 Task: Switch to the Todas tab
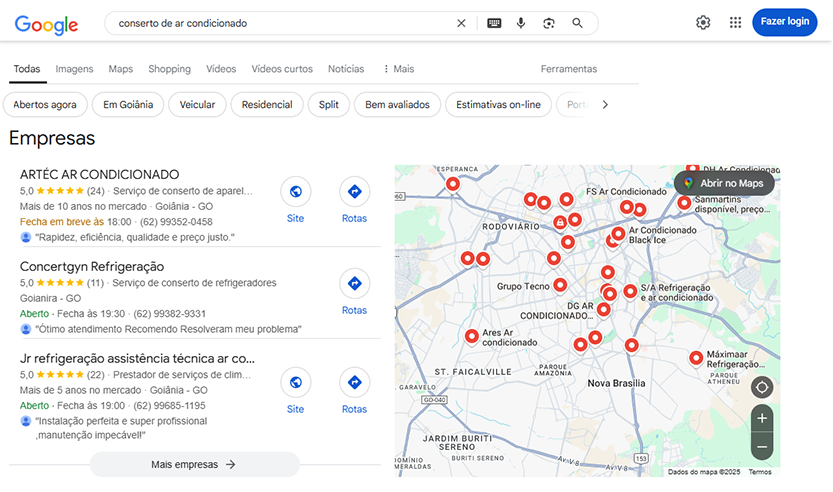tap(27, 69)
